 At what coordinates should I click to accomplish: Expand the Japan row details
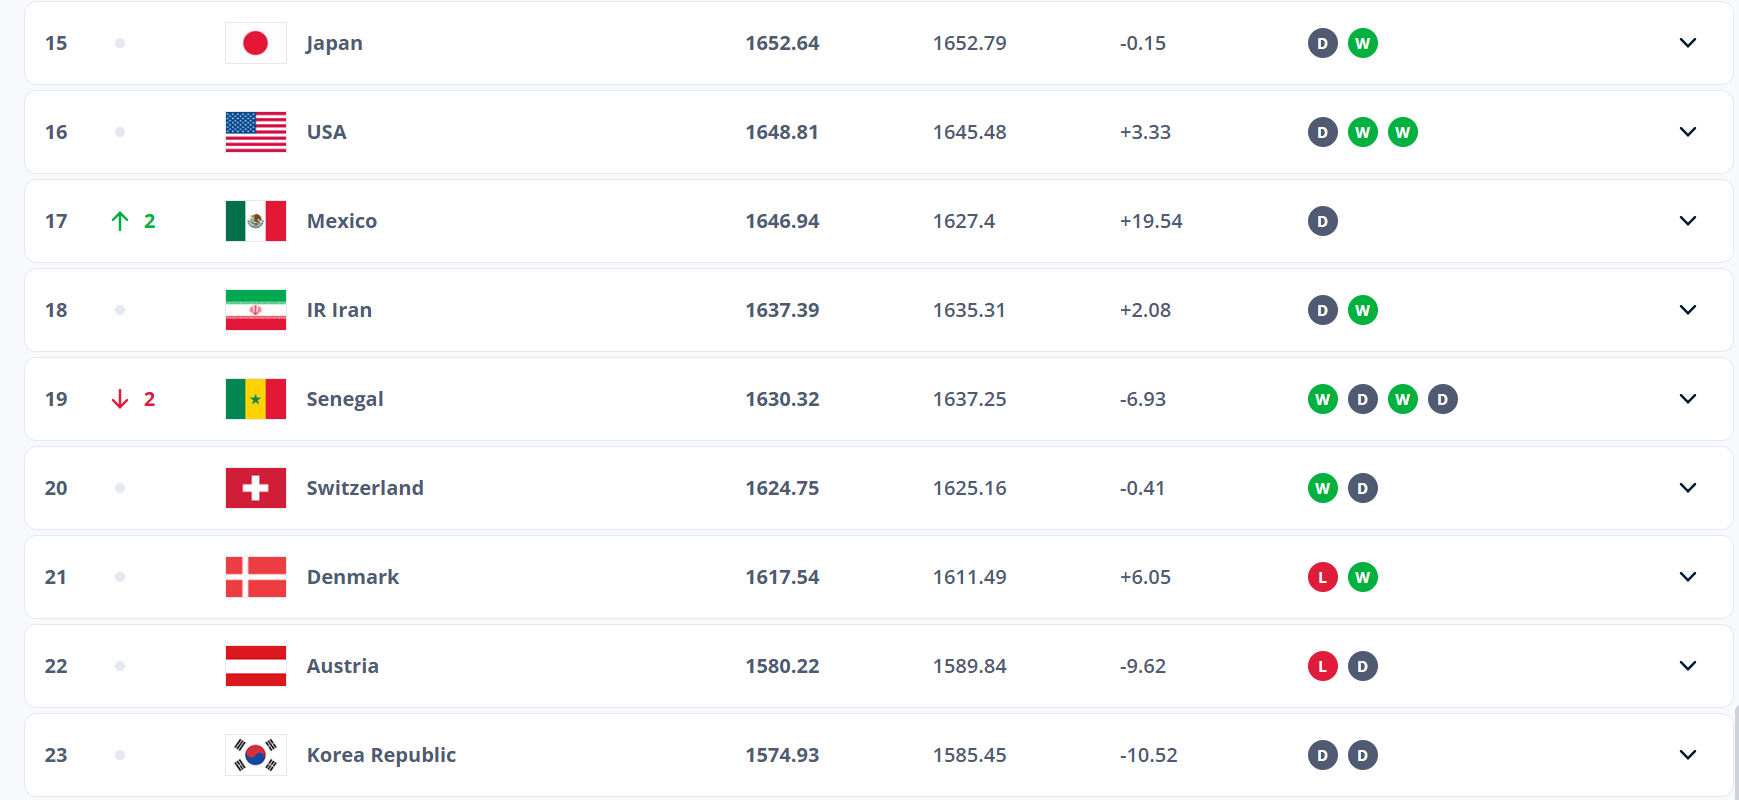[1687, 43]
